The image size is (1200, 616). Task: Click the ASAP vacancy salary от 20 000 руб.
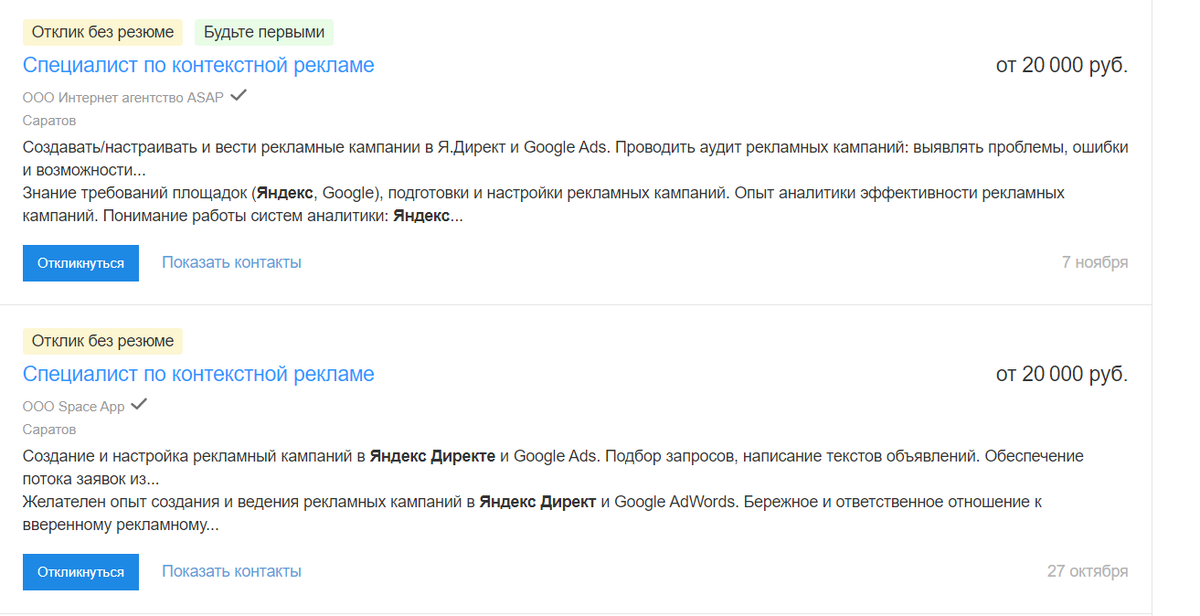tap(1062, 65)
